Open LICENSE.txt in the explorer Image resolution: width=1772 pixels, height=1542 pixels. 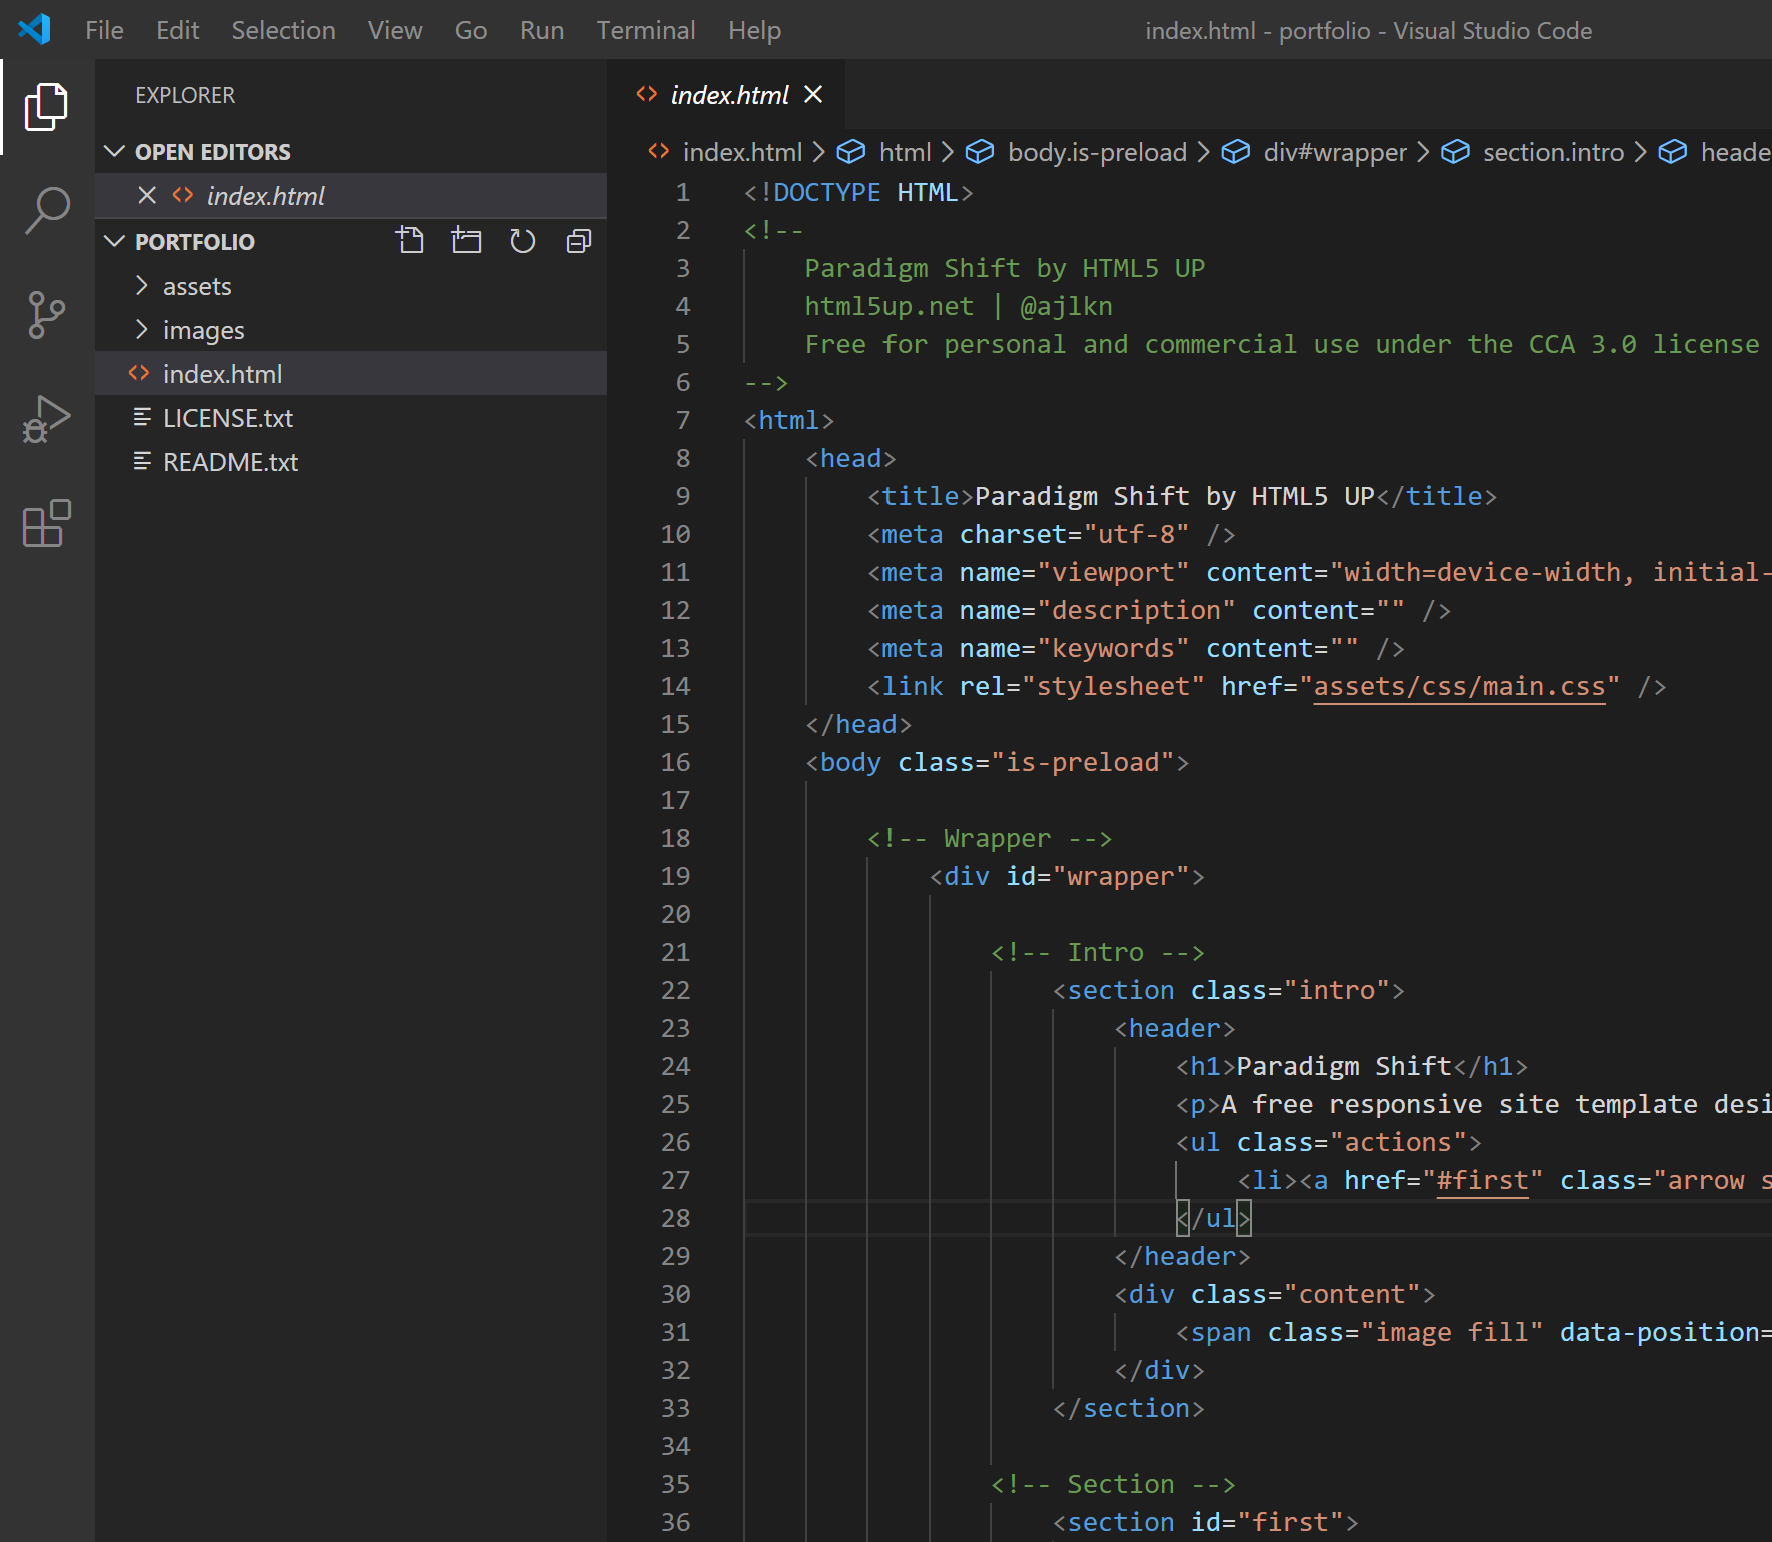(x=228, y=419)
